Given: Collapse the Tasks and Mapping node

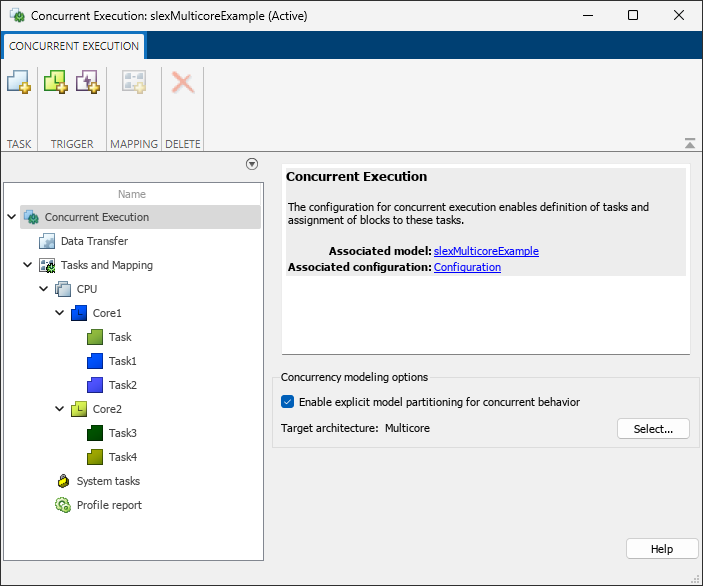Looking at the screenshot, I should tap(28, 265).
